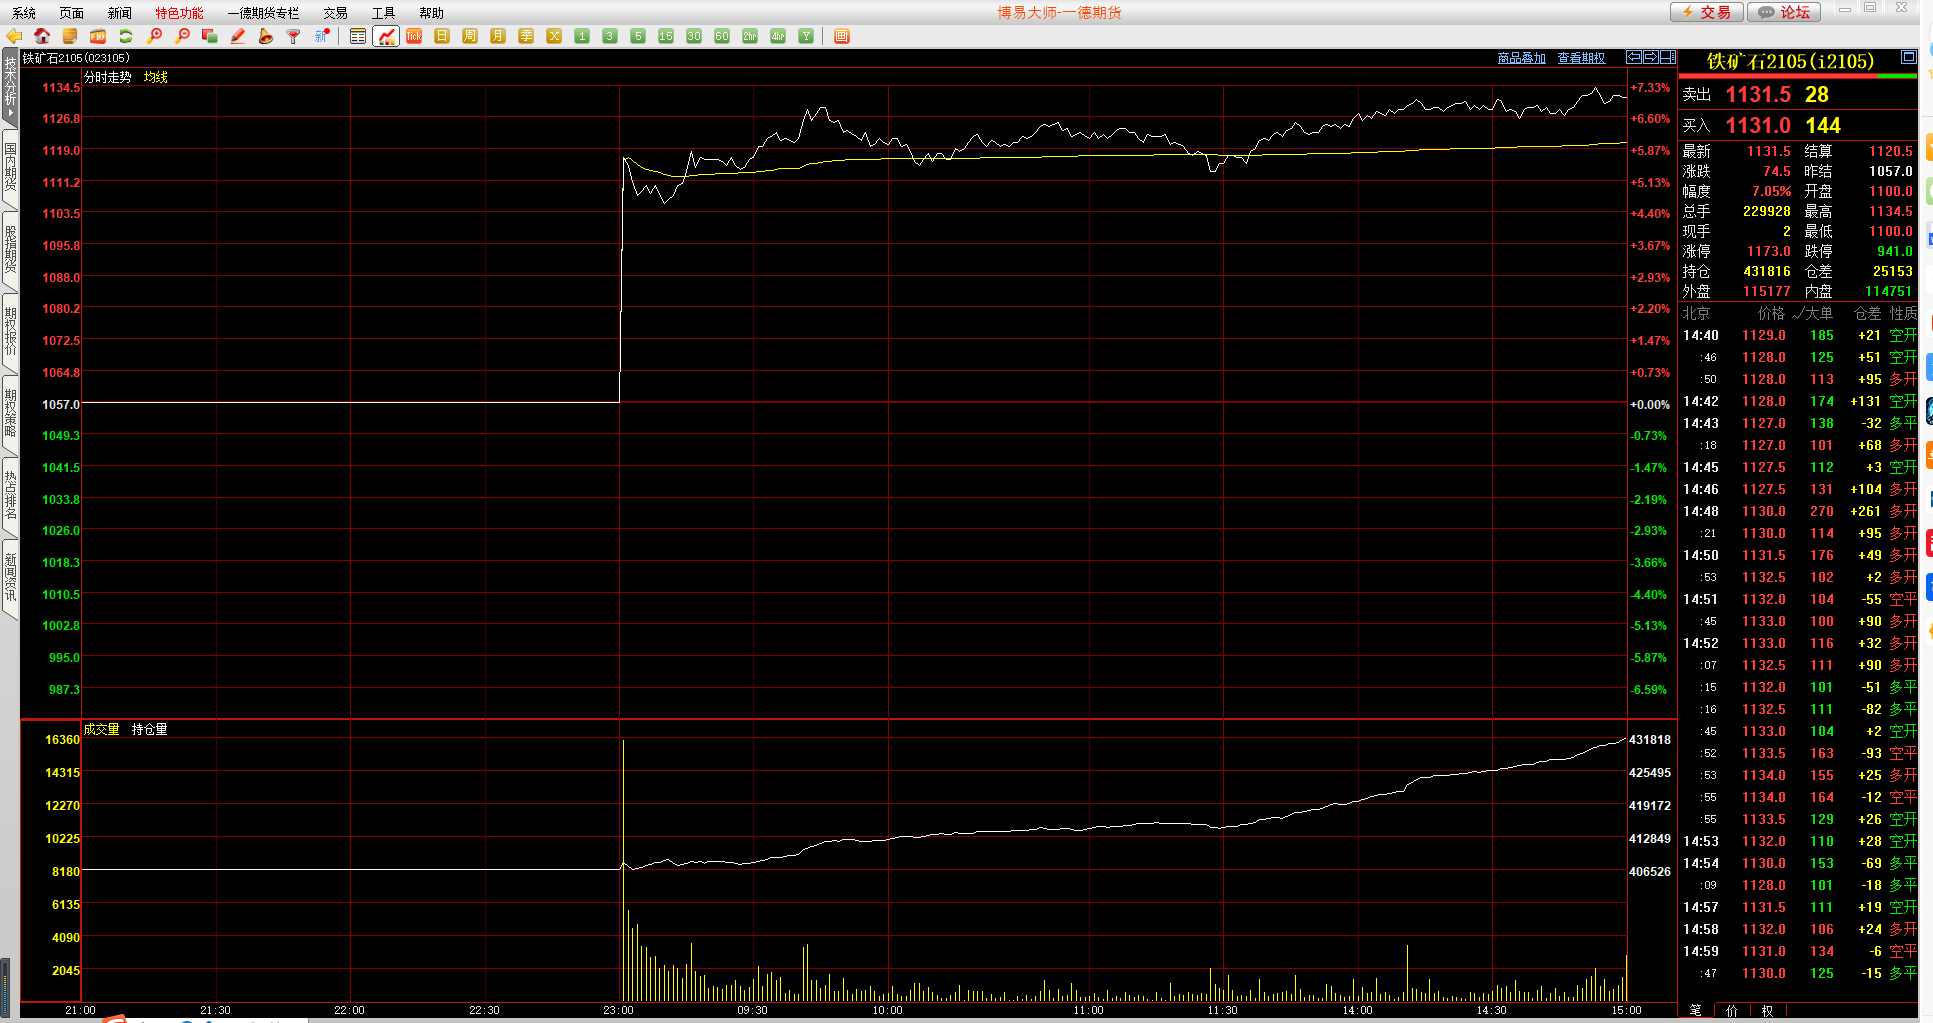Open the 系统 menu
The image size is (1933, 1023).
pyautogui.click(x=24, y=13)
